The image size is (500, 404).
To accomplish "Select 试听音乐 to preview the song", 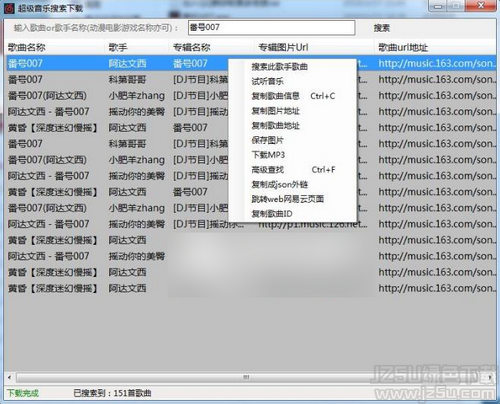I will [x=267, y=81].
